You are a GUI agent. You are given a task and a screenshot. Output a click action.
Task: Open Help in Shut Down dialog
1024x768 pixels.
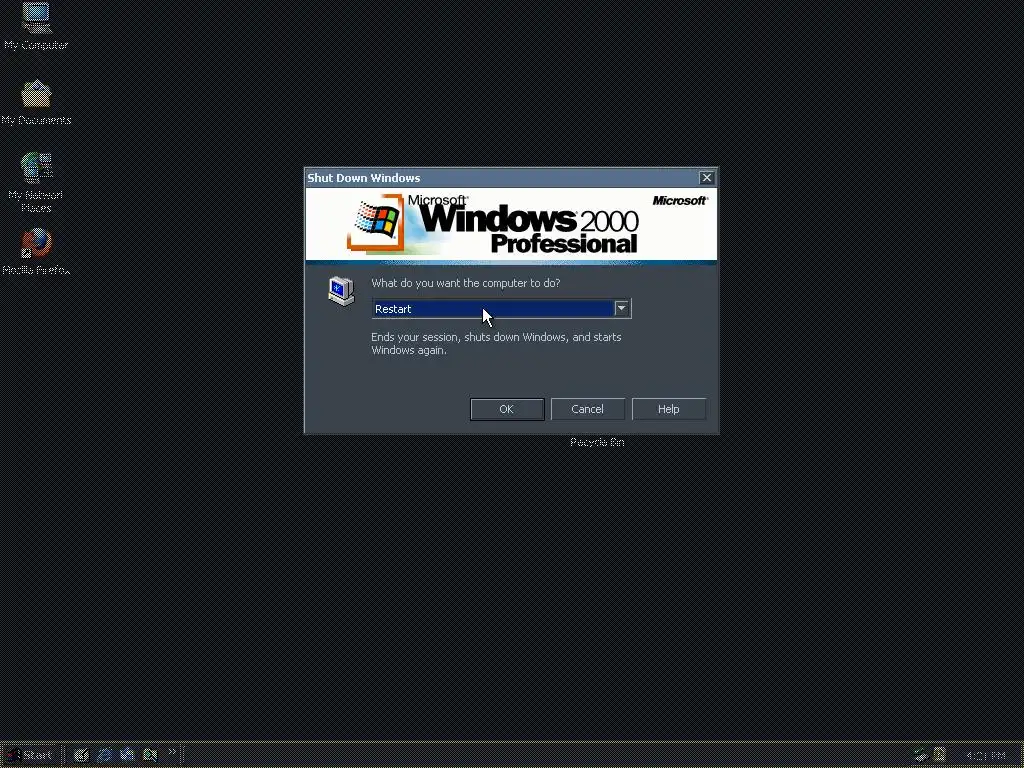coord(668,409)
